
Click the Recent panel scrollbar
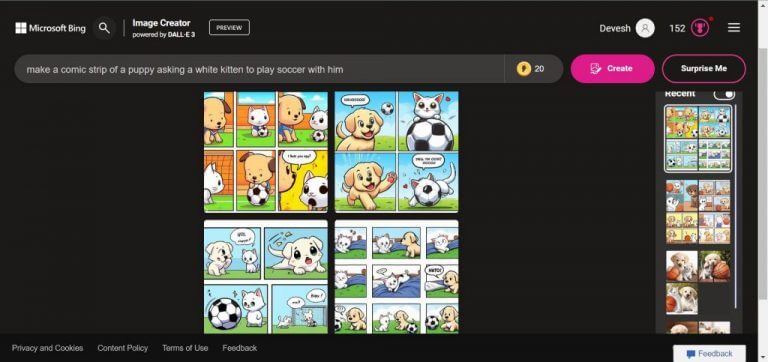[x=736, y=206]
